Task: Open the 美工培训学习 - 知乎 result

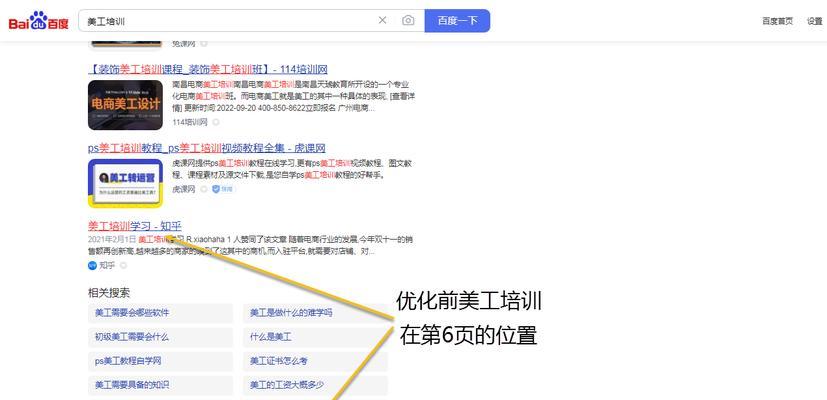Action: click(134, 226)
